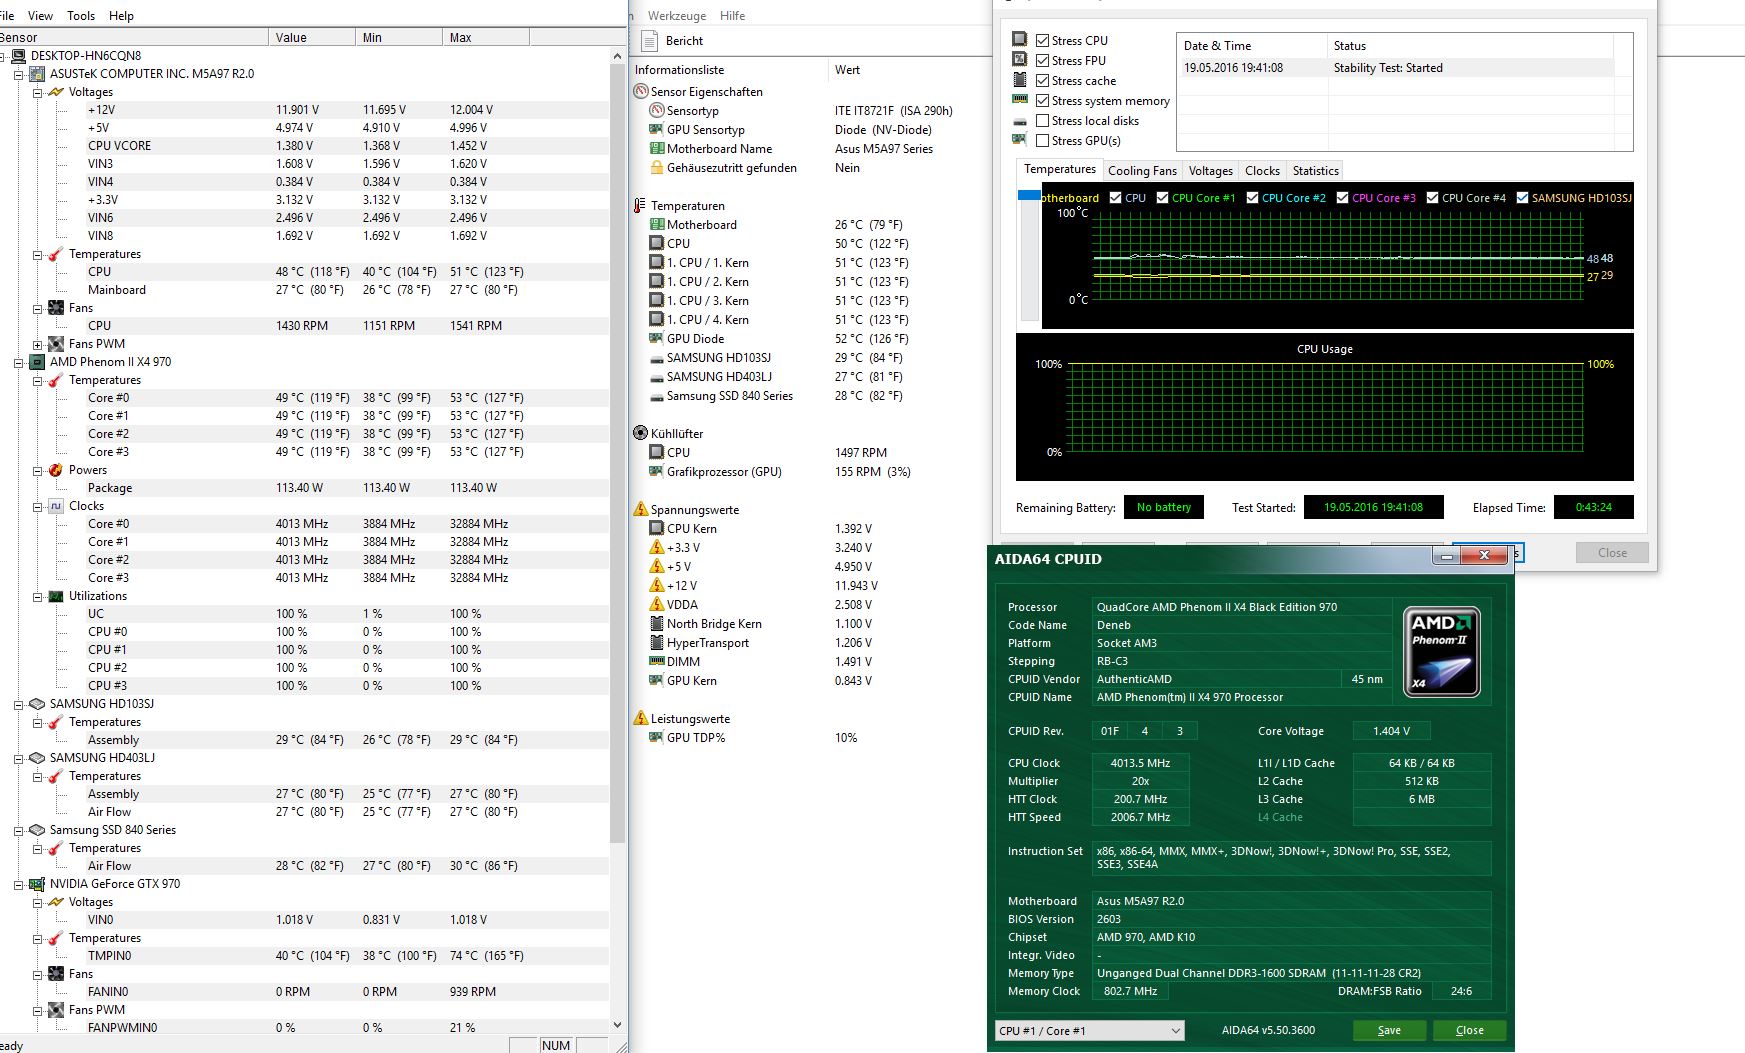Click the GPU Diode icon in AIDA64 temperatures
Image resolution: width=1745 pixels, height=1053 pixels.
[657, 338]
